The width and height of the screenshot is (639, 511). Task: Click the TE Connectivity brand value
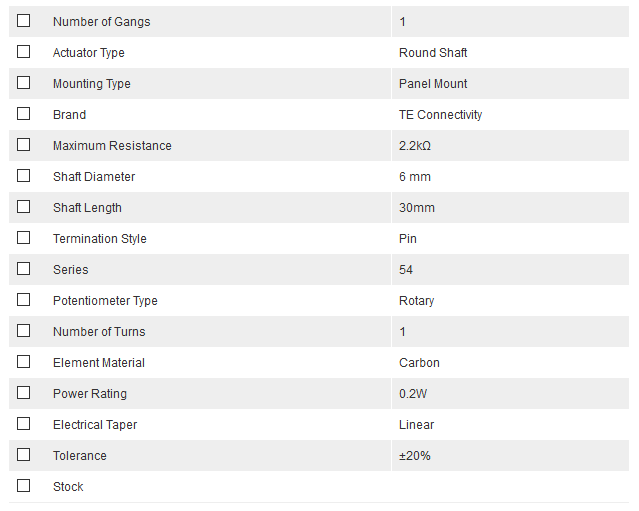pos(440,115)
